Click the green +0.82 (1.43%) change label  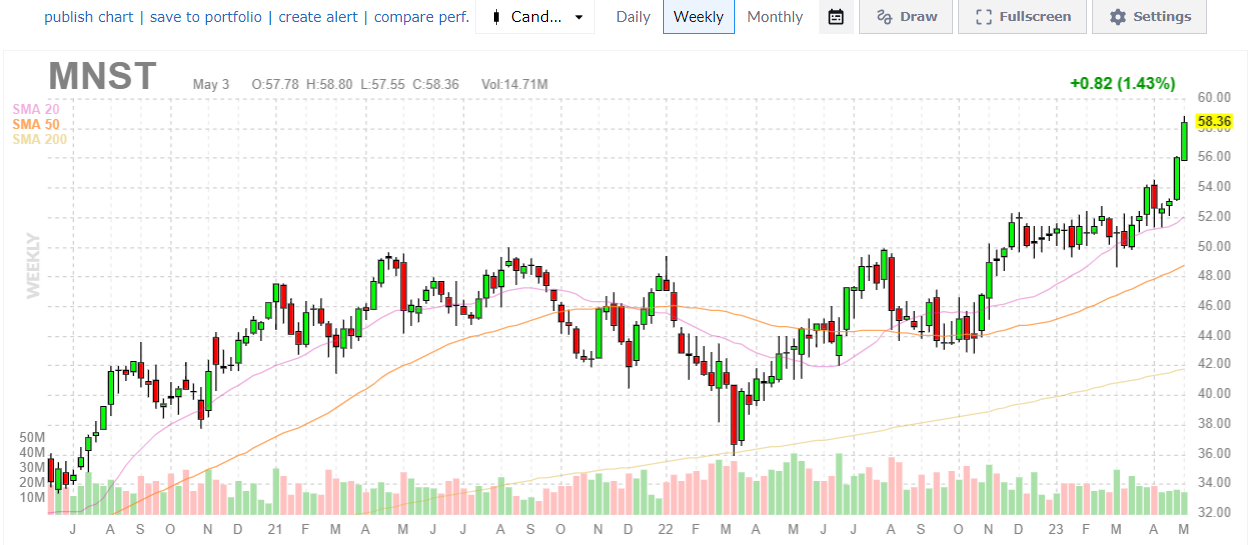[x=1122, y=84]
